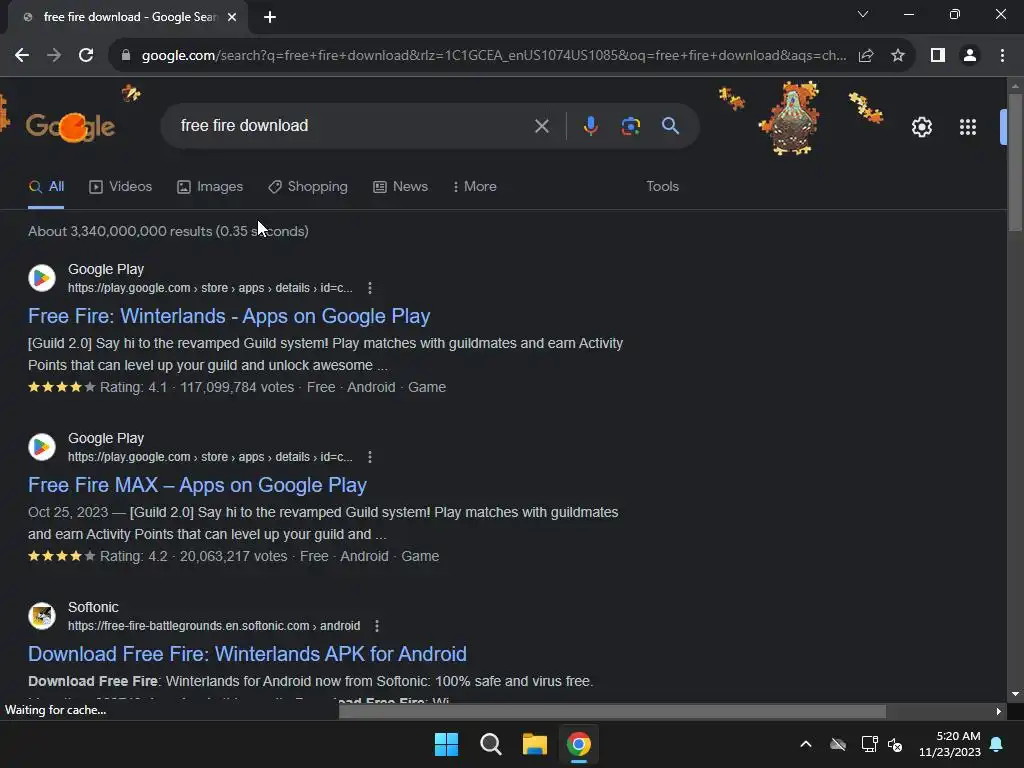Click the OneDrive cloud tray icon
This screenshot has height=768, width=1024.
838,744
